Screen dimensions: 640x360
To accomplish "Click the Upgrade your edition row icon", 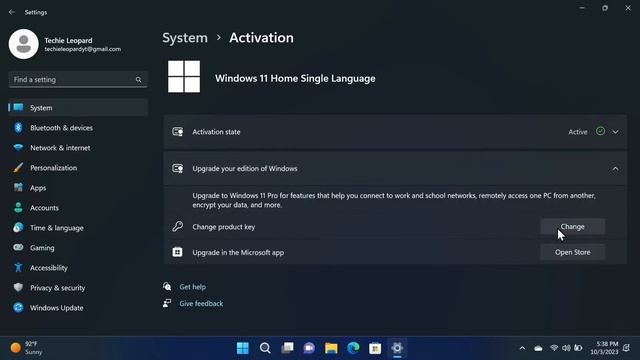I will (178, 169).
